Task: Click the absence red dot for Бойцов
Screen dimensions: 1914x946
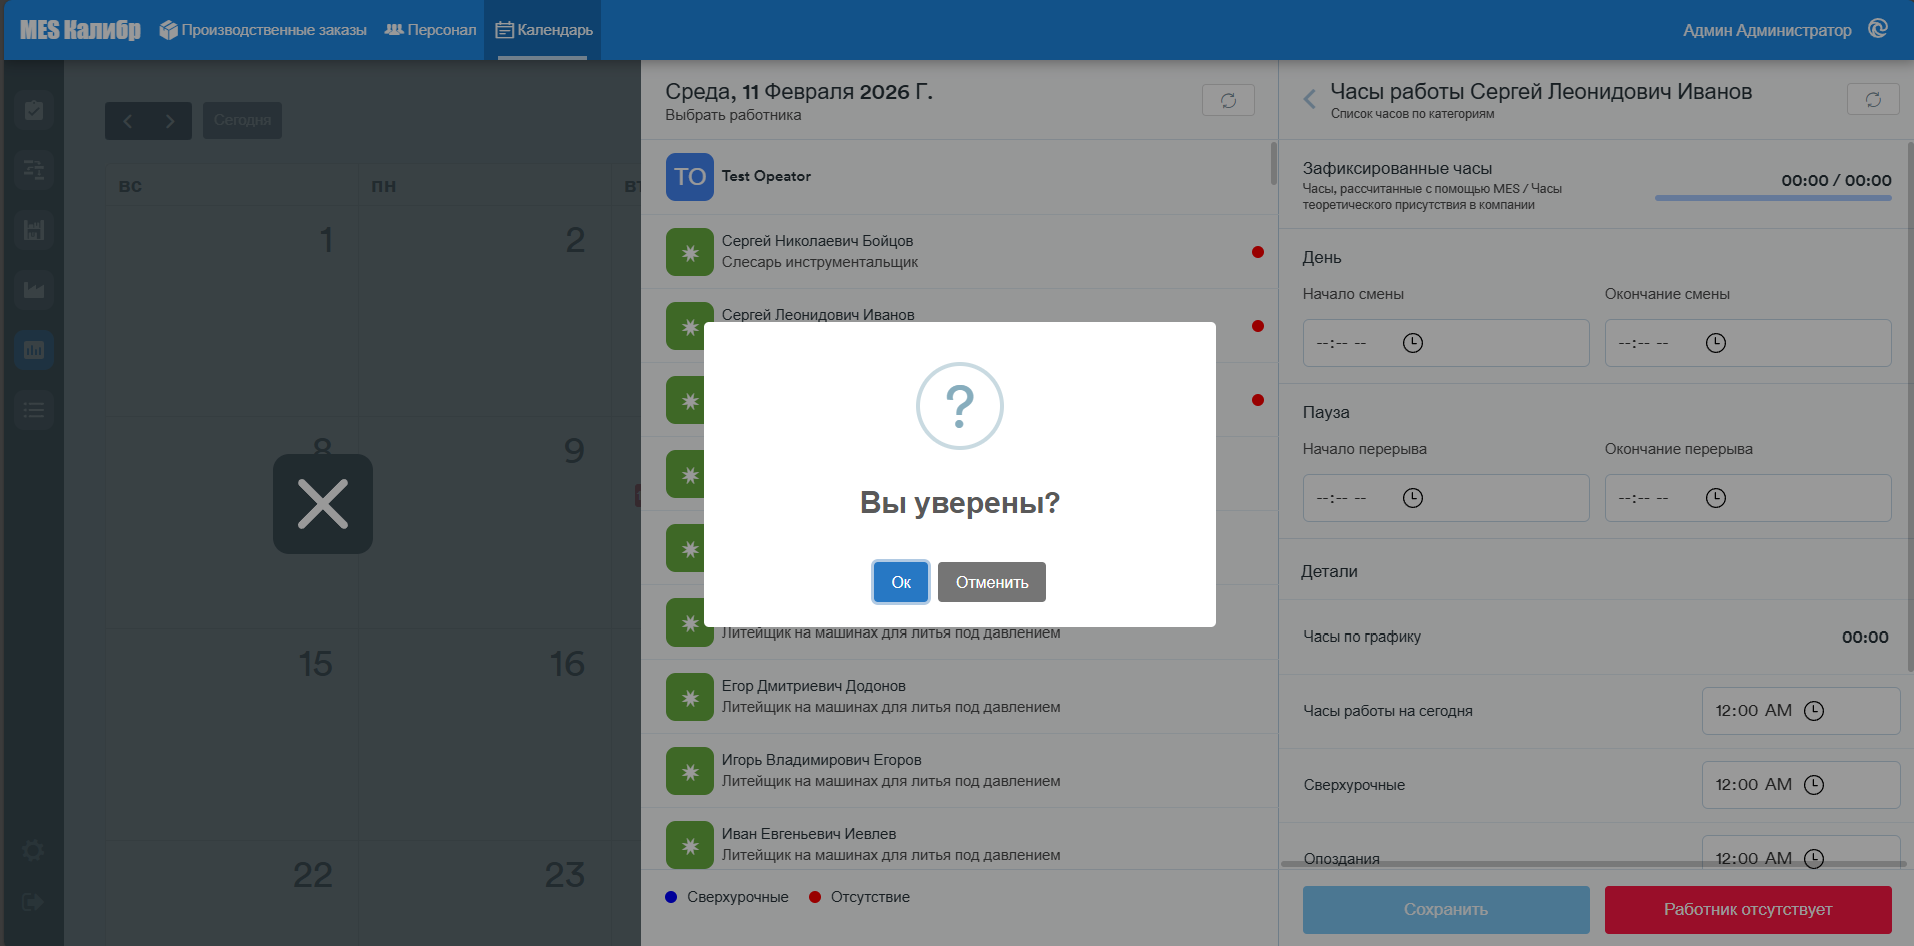Action: [1258, 252]
